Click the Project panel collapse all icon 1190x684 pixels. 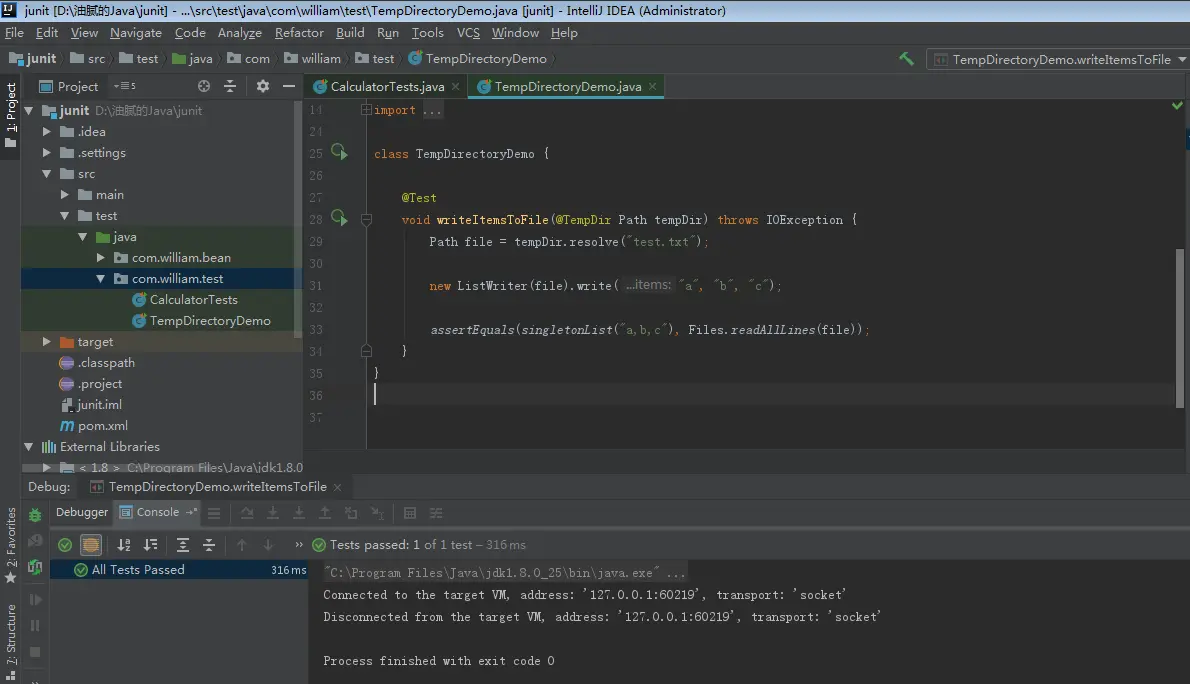pyautogui.click(x=230, y=86)
